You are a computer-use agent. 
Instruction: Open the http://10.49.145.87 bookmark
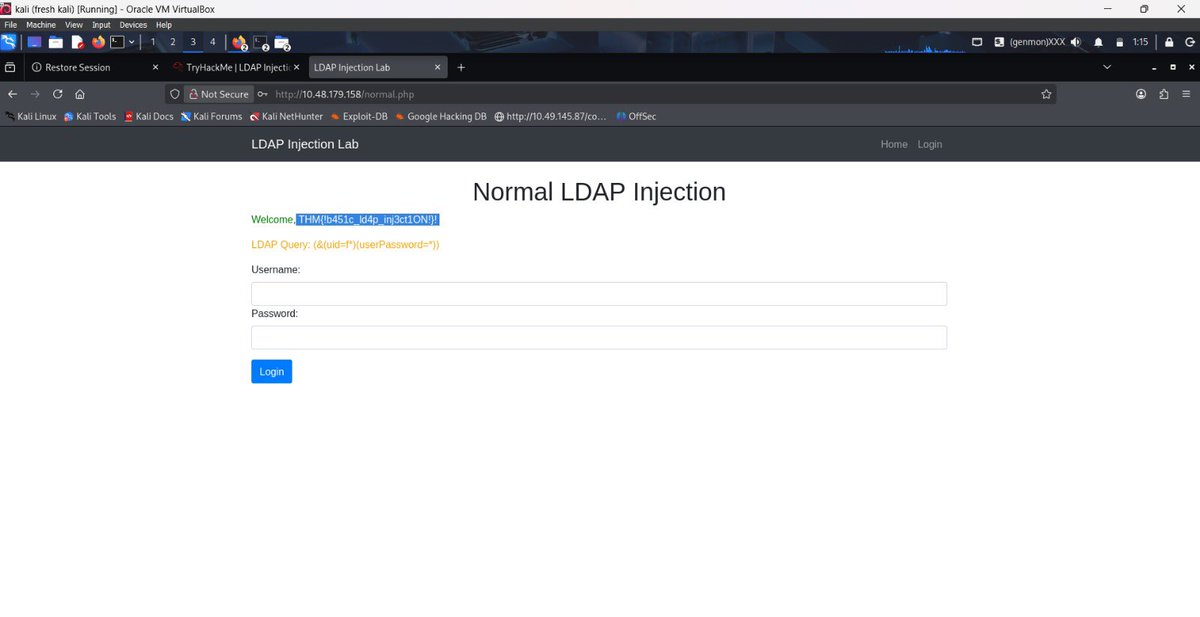click(550, 116)
